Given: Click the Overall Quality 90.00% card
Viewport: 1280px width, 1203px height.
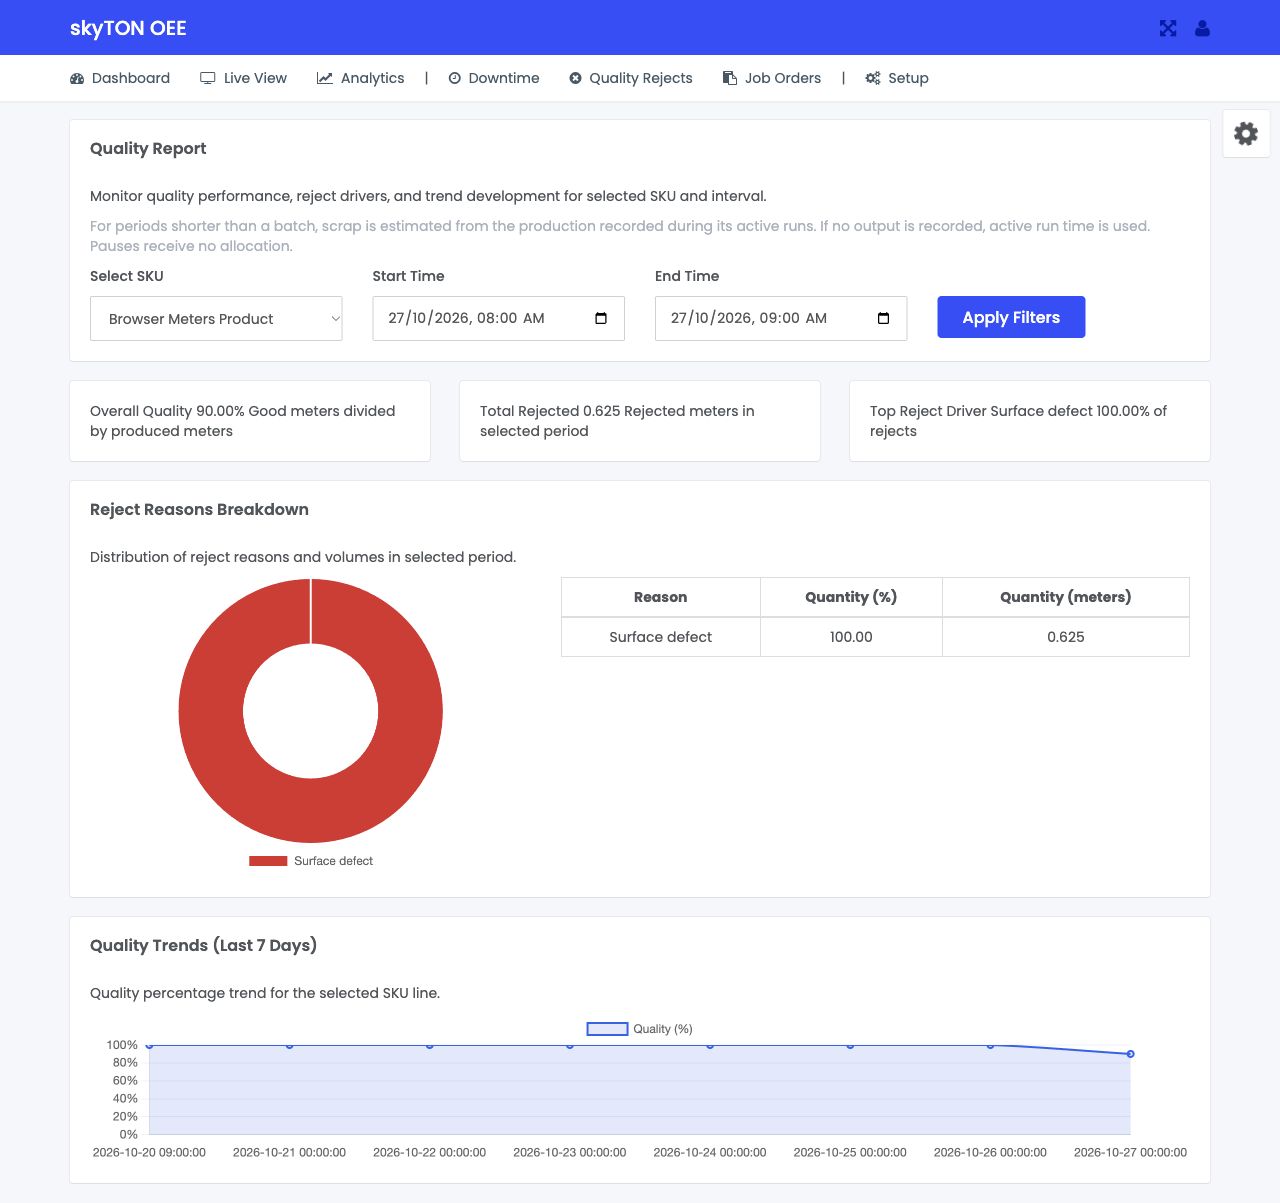Looking at the screenshot, I should [250, 421].
